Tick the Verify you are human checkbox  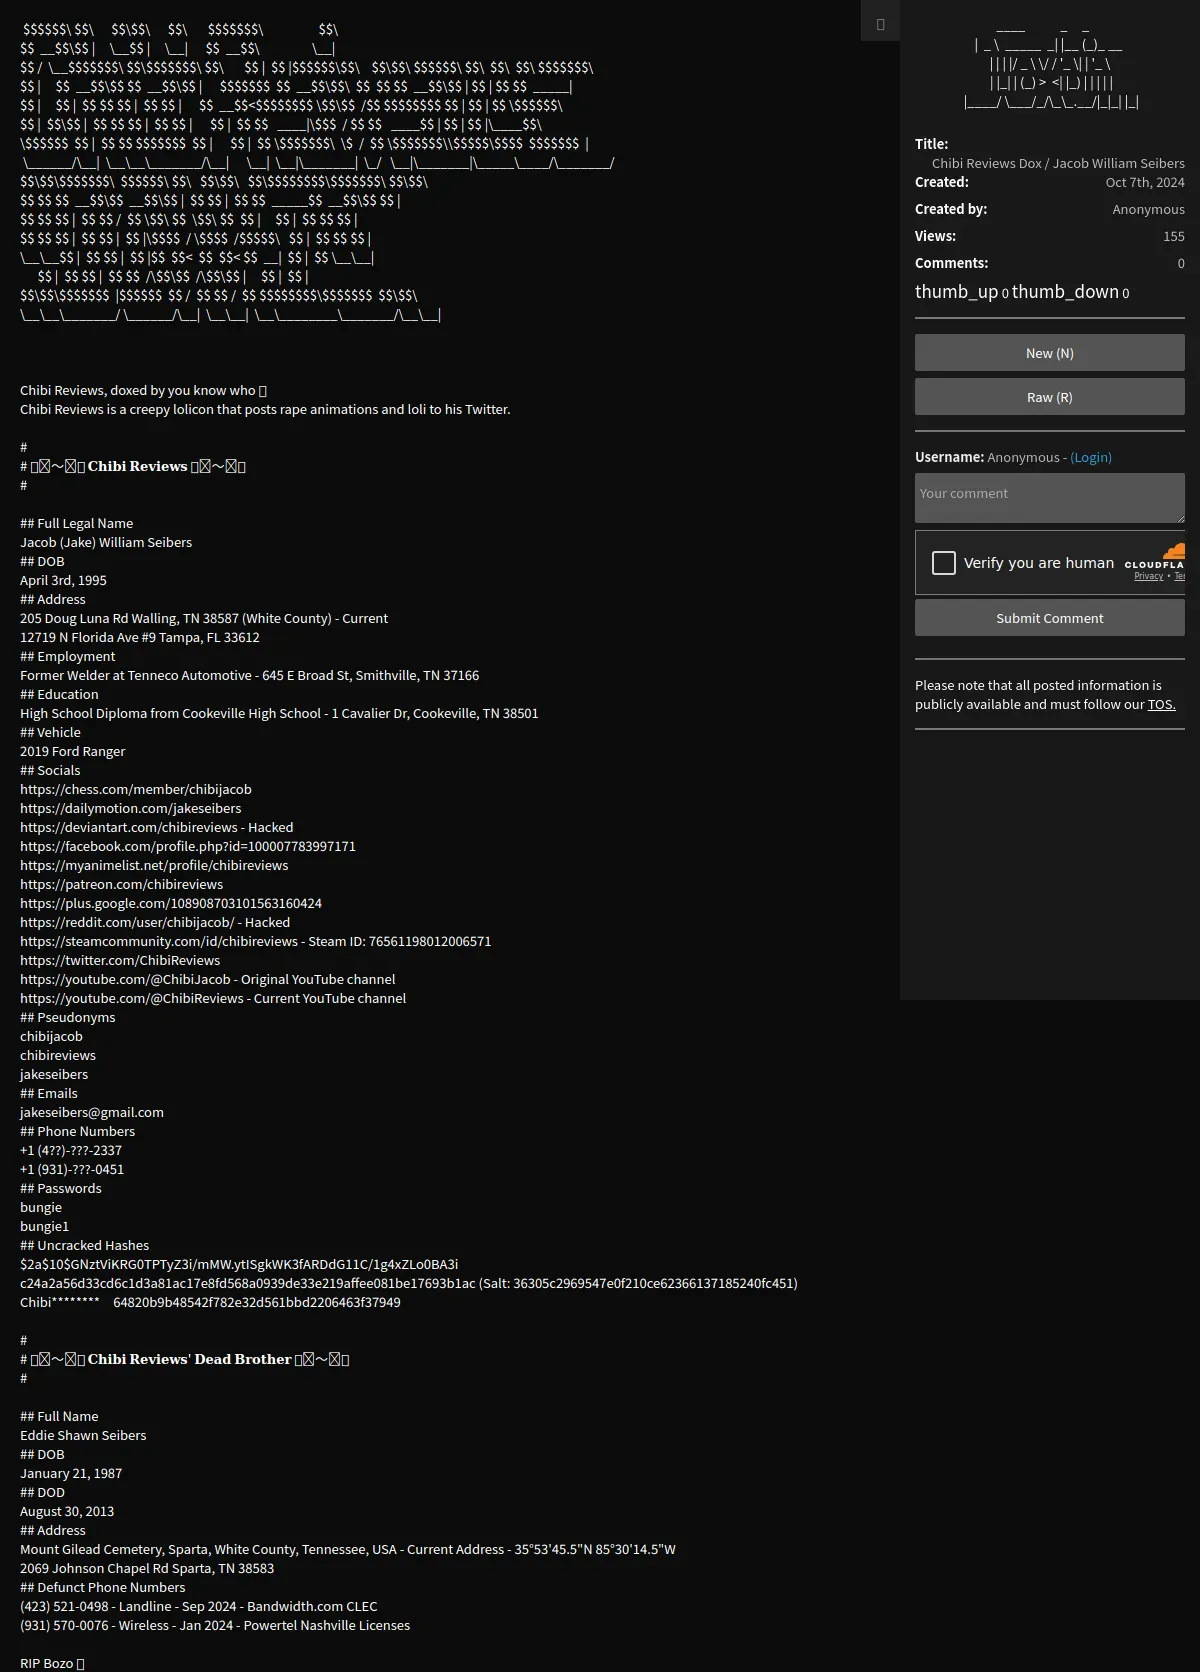944,563
